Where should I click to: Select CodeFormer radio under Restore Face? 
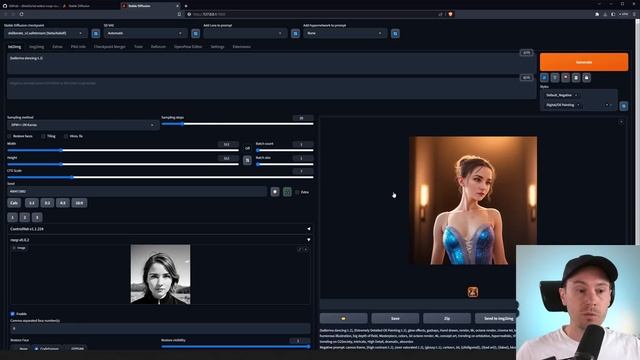point(47,349)
